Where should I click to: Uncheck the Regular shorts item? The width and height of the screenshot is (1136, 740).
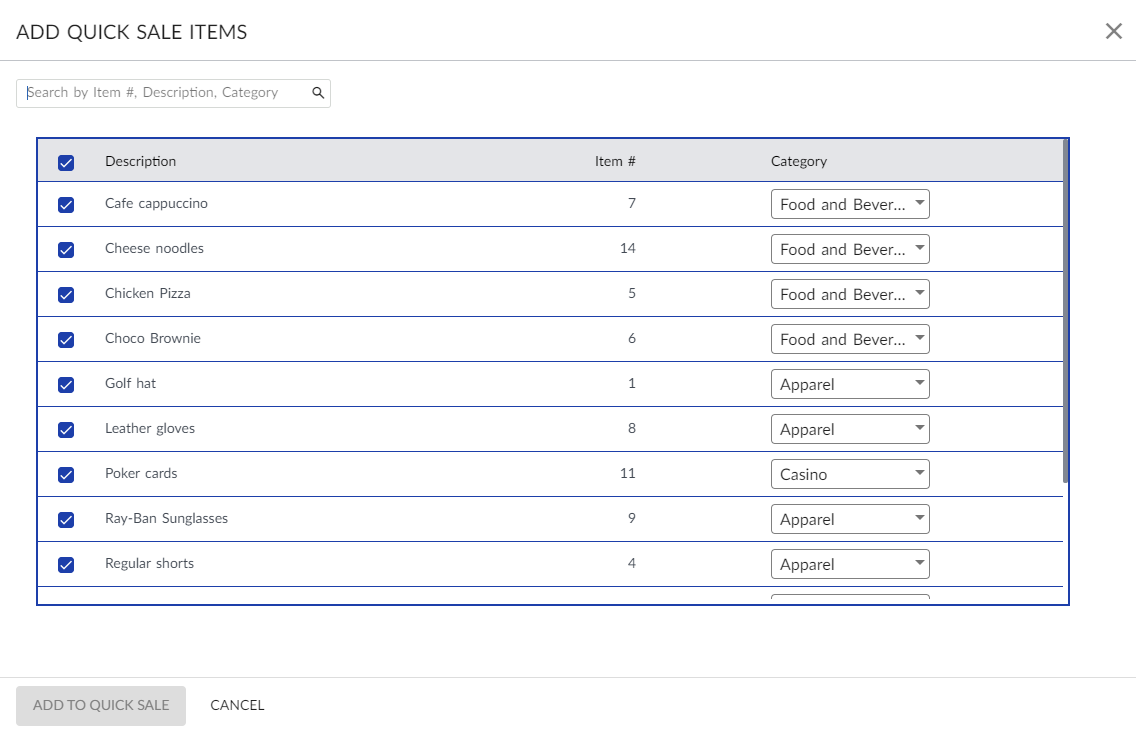(x=65, y=564)
